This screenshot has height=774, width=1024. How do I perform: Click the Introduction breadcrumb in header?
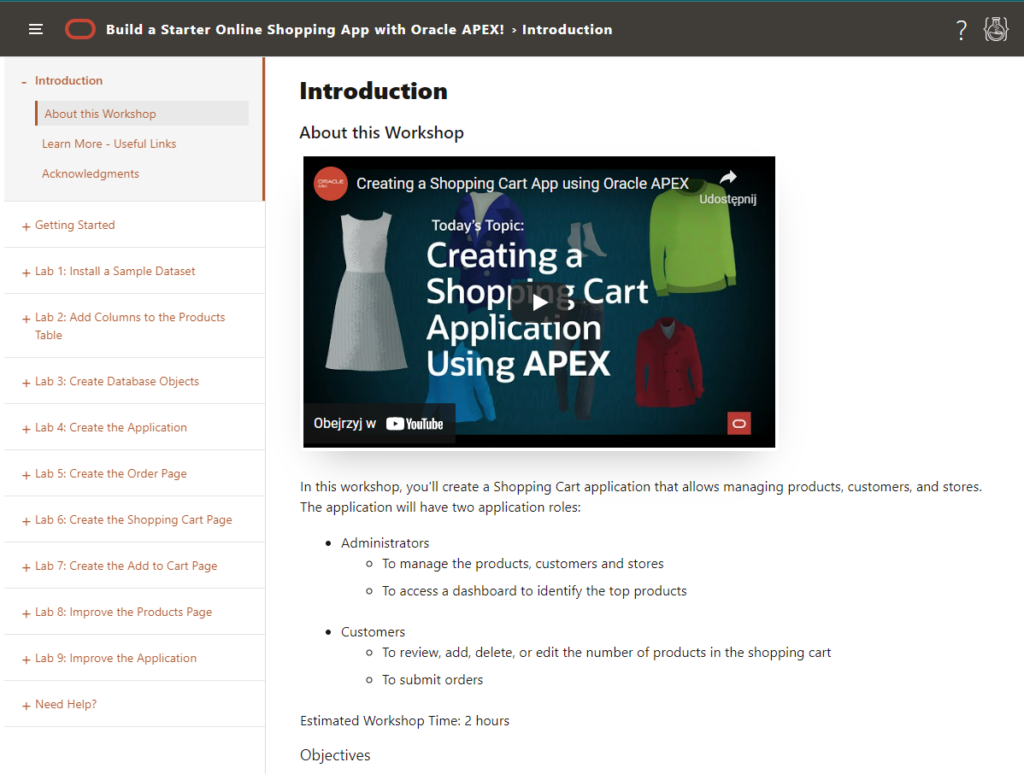coord(567,29)
